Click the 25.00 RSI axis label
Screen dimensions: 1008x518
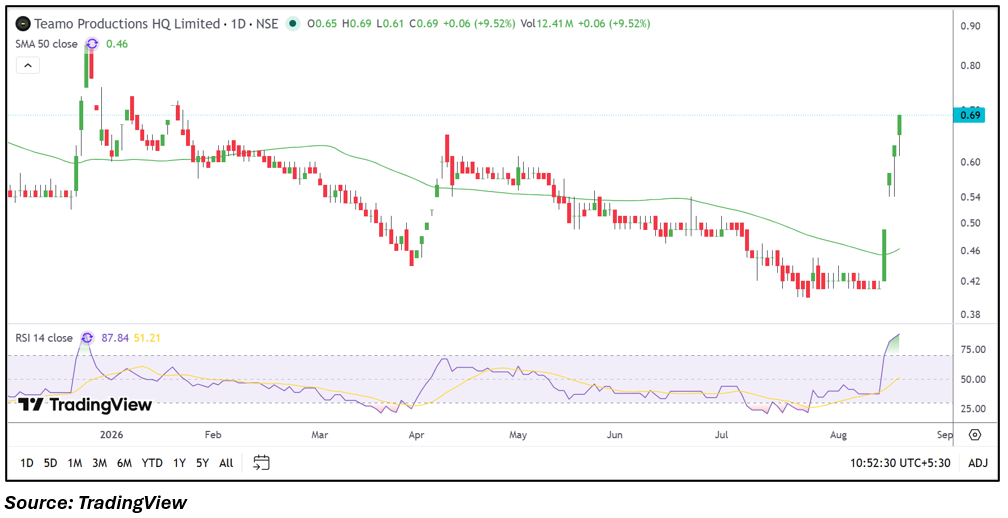[972, 408]
